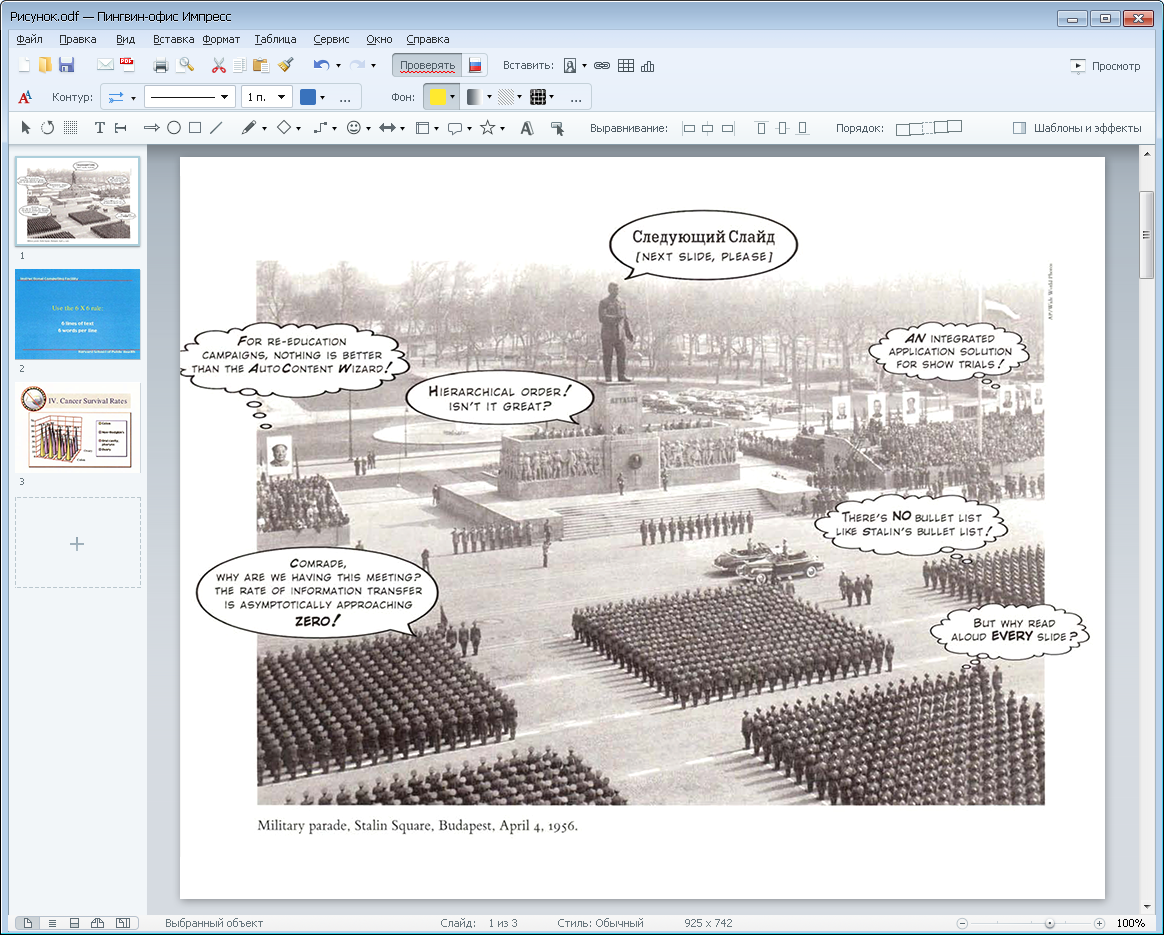Select the ellipse drawing tool
Viewport: 1164px width, 935px height.
point(173,128)
